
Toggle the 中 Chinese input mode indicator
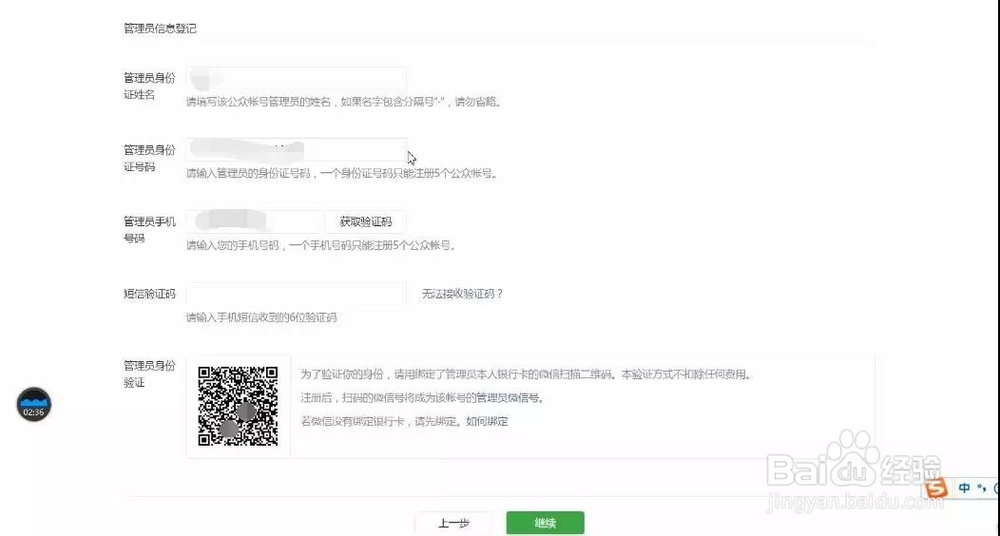(x=964, y=488)
